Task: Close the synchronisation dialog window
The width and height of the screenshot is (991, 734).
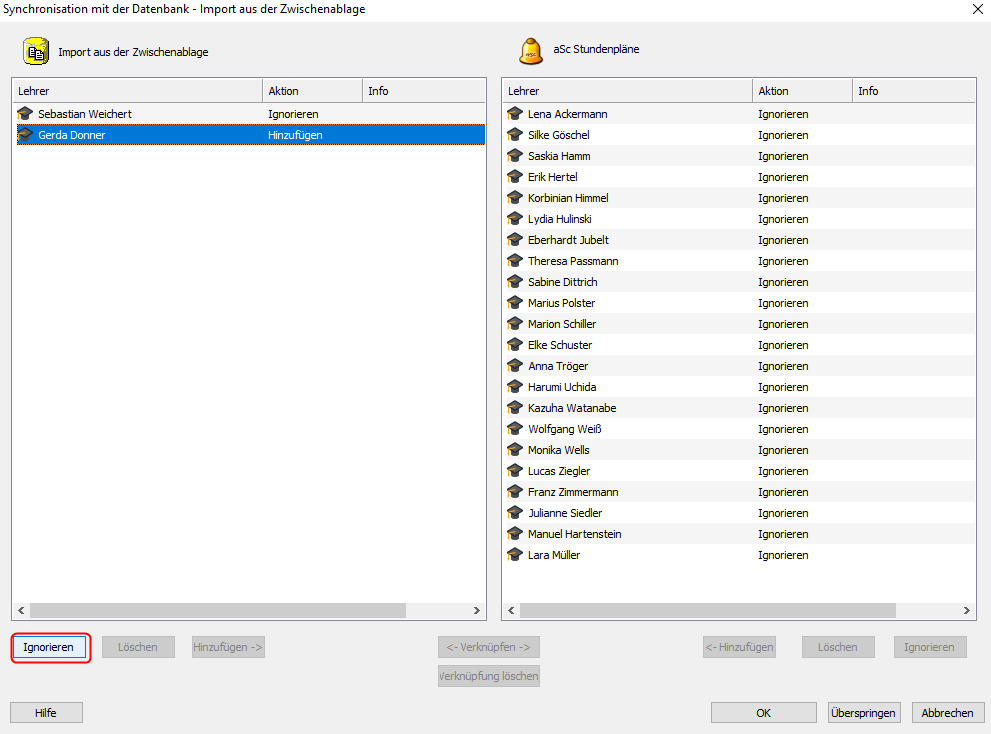Action: 976,9
